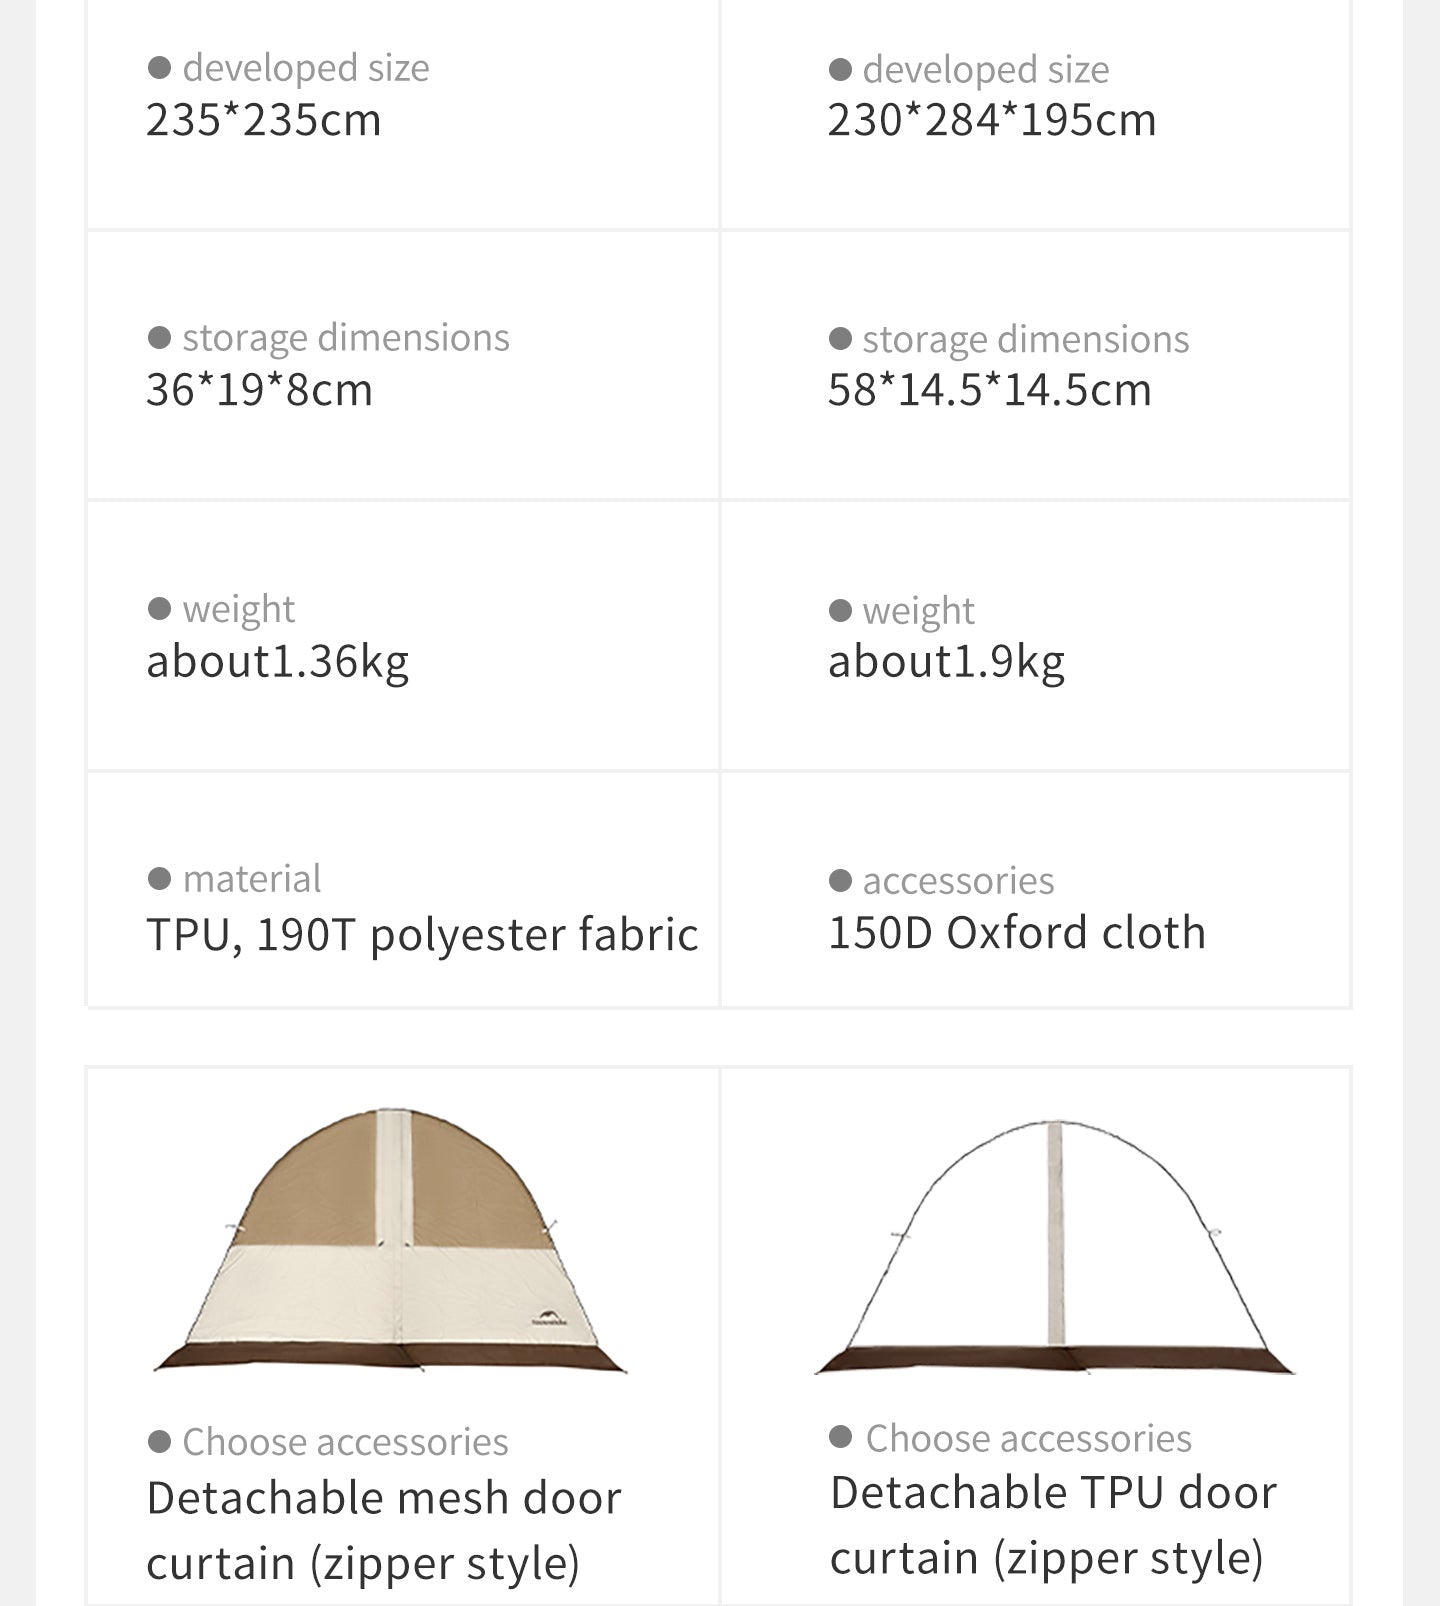Viewport: 1440px width, 1606px height.
Task: Click the "accessories" label above Oxford cloth
Action: click(958, 880)
